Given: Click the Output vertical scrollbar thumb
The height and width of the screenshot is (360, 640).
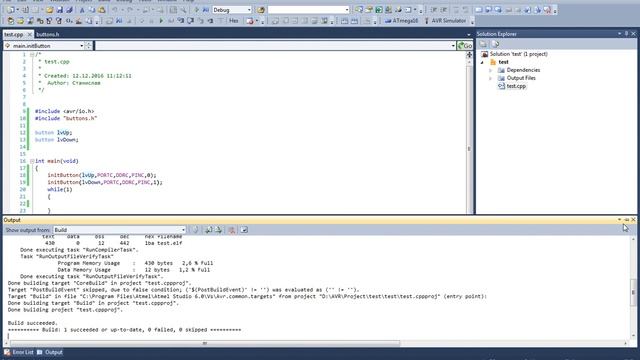Looking at the screenshot, I should click(633, 292).
